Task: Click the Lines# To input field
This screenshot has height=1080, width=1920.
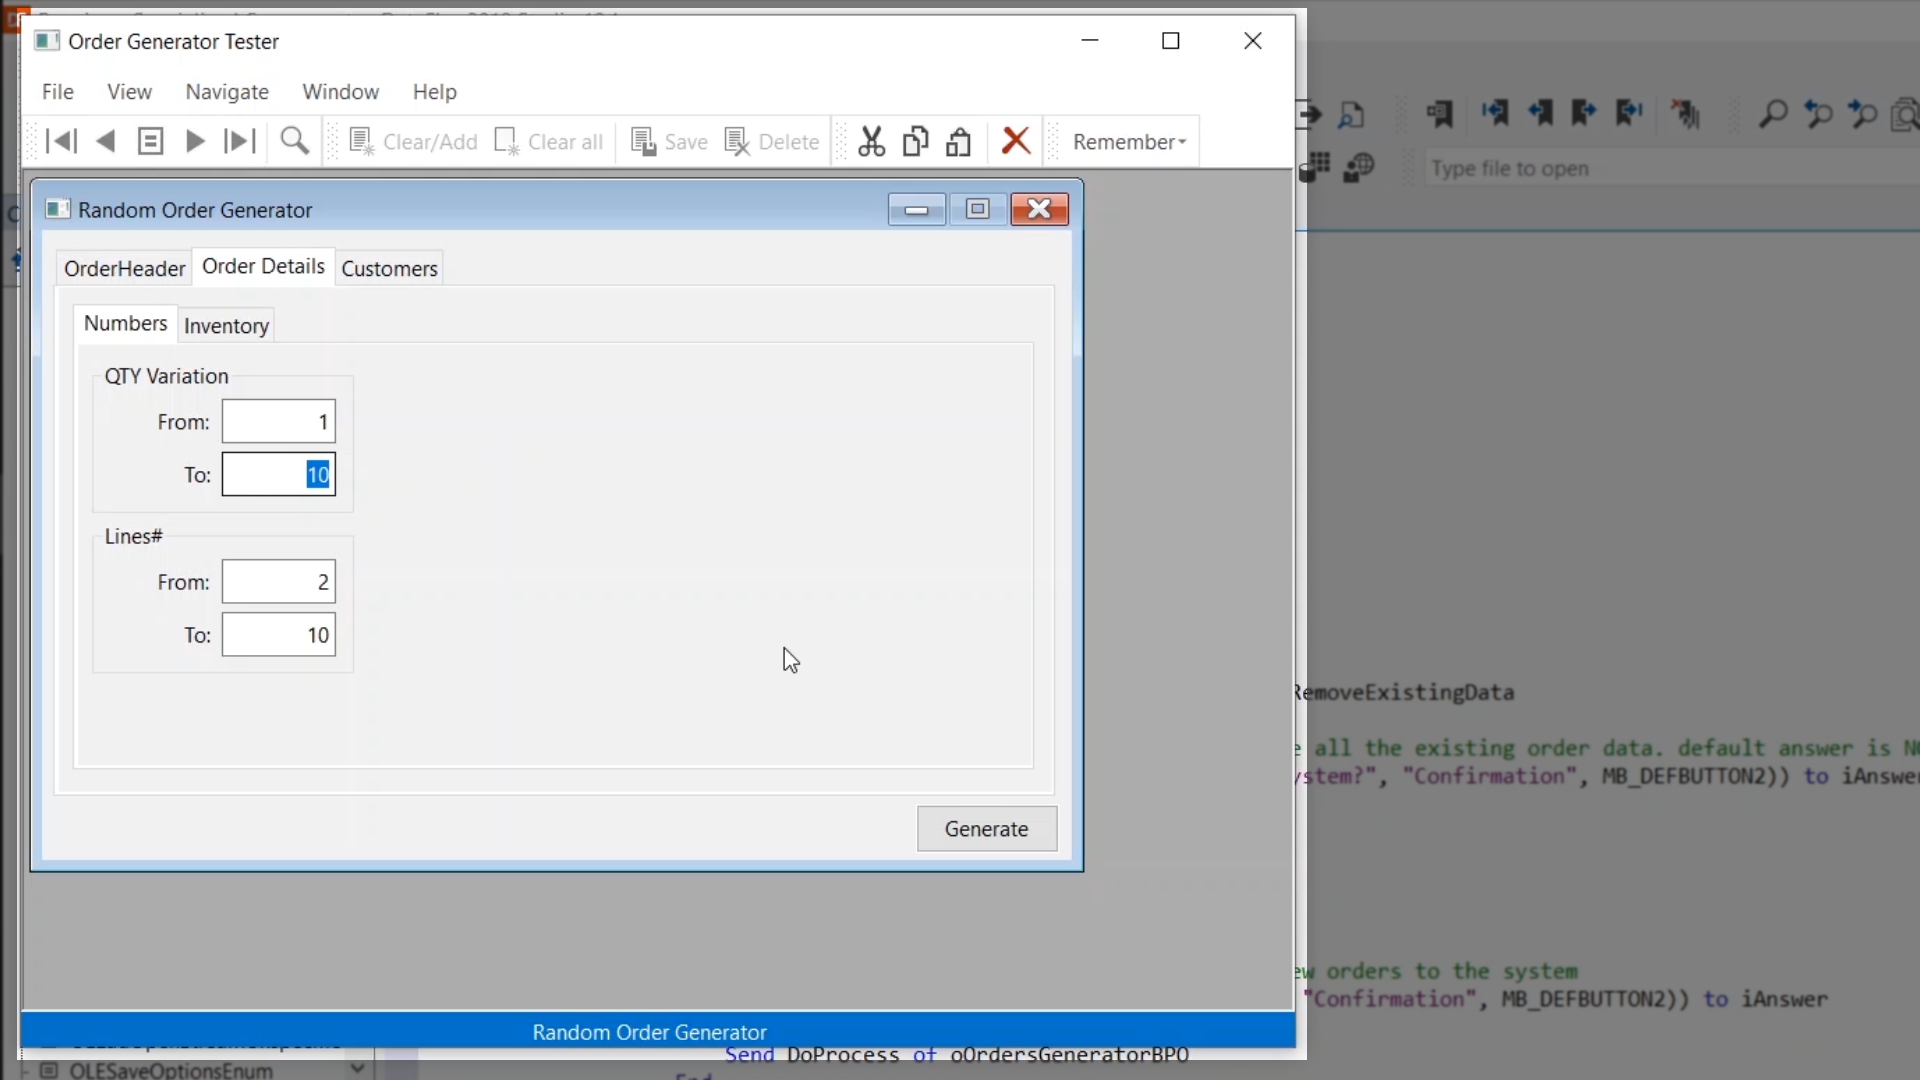Action: (x=279, y=635)
